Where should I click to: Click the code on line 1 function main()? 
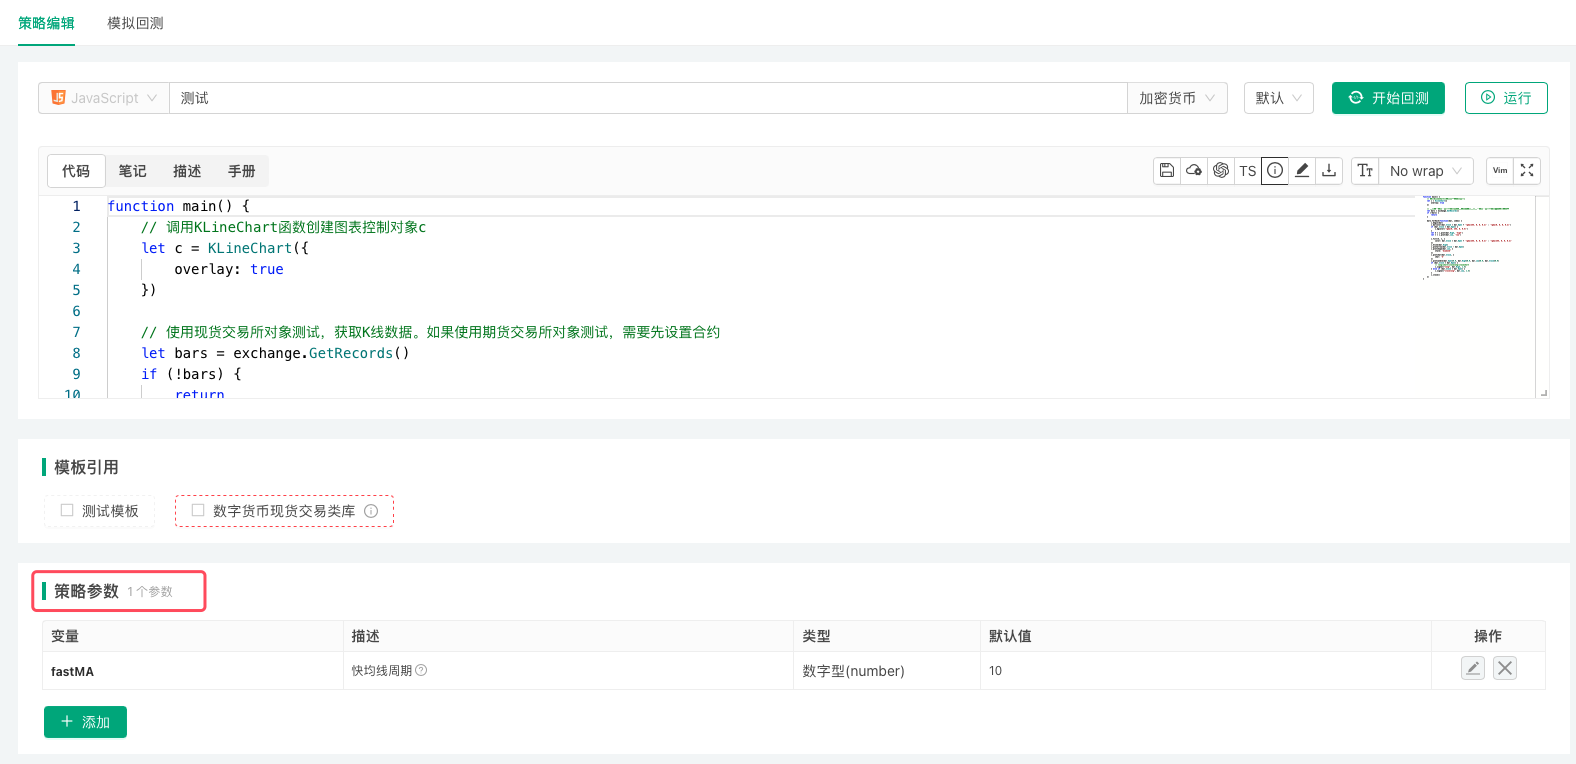click(x=178, y=206)
